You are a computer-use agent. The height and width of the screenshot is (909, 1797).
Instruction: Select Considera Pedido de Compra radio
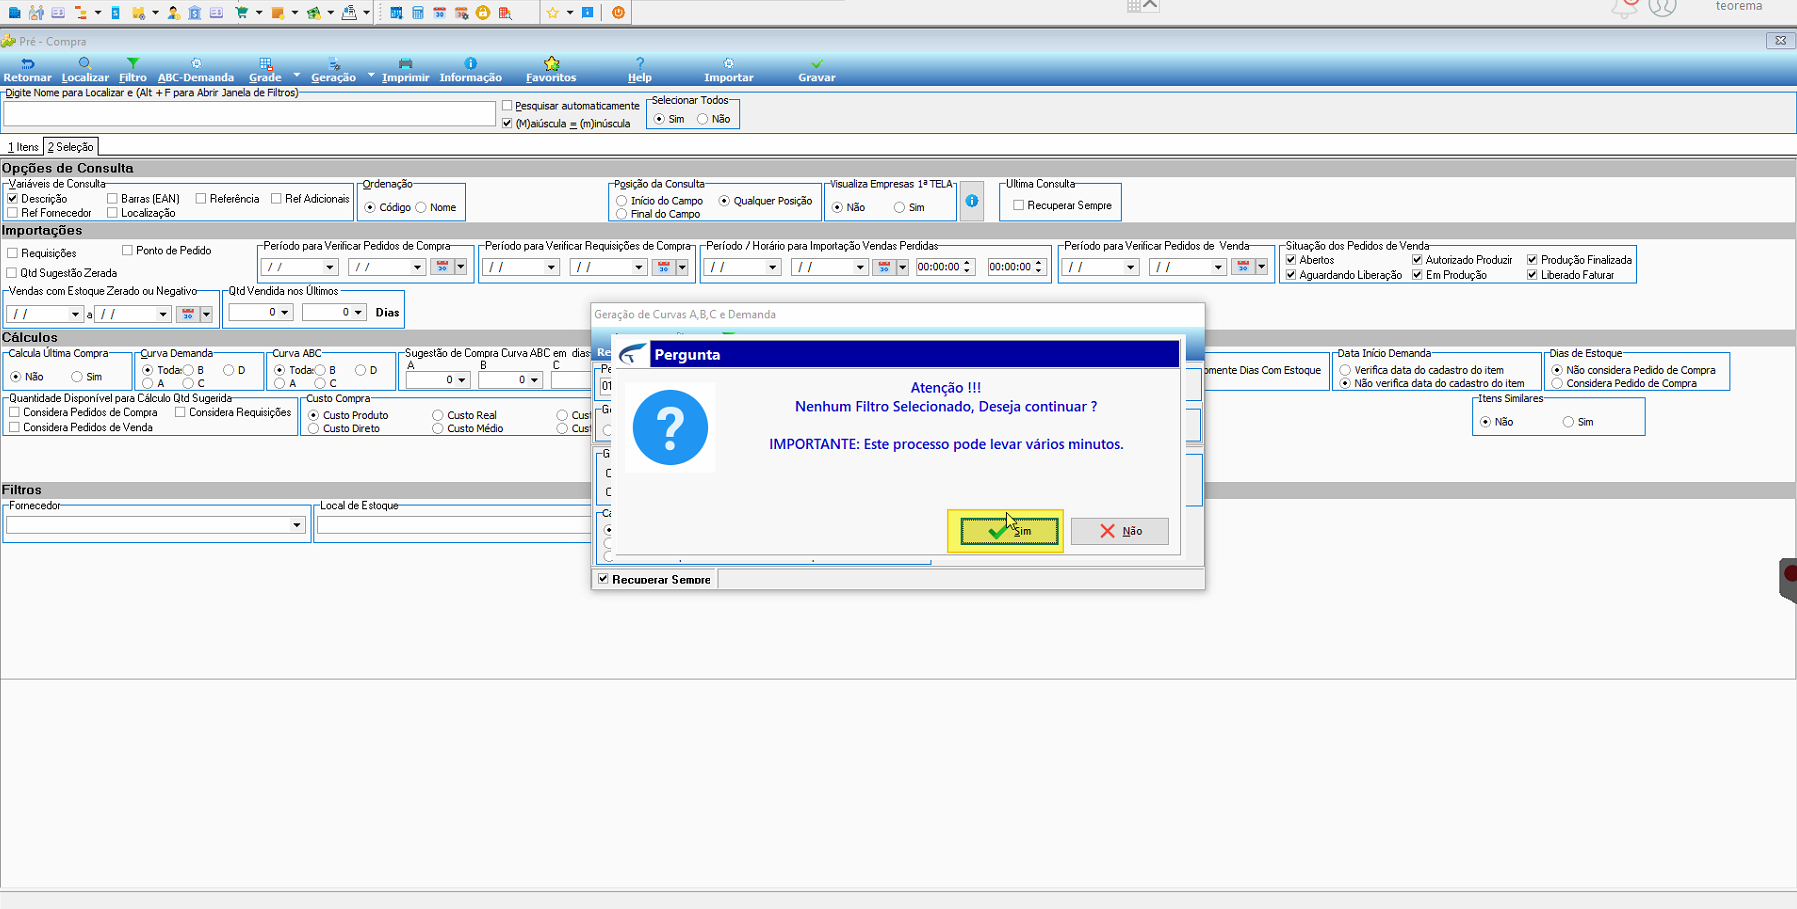pos(1557,384)
